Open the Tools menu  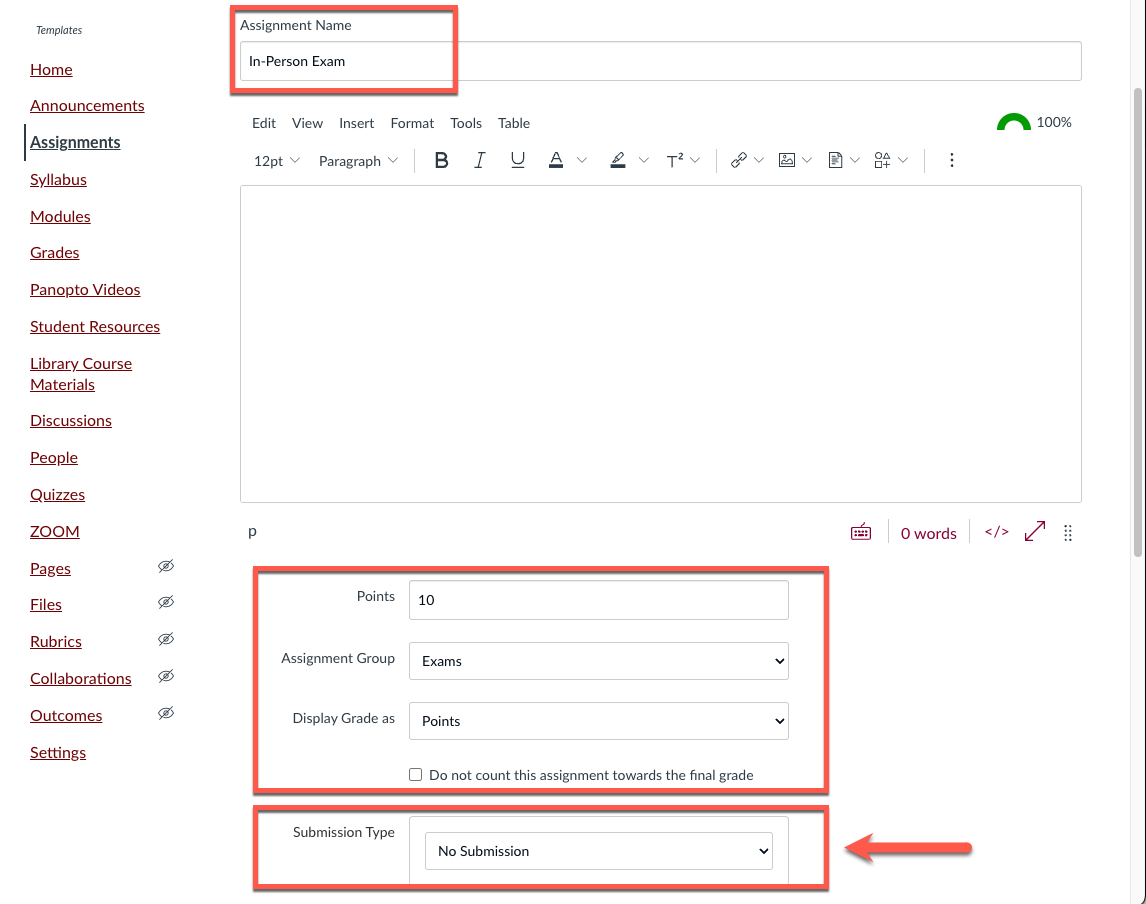tap(466, 123)
